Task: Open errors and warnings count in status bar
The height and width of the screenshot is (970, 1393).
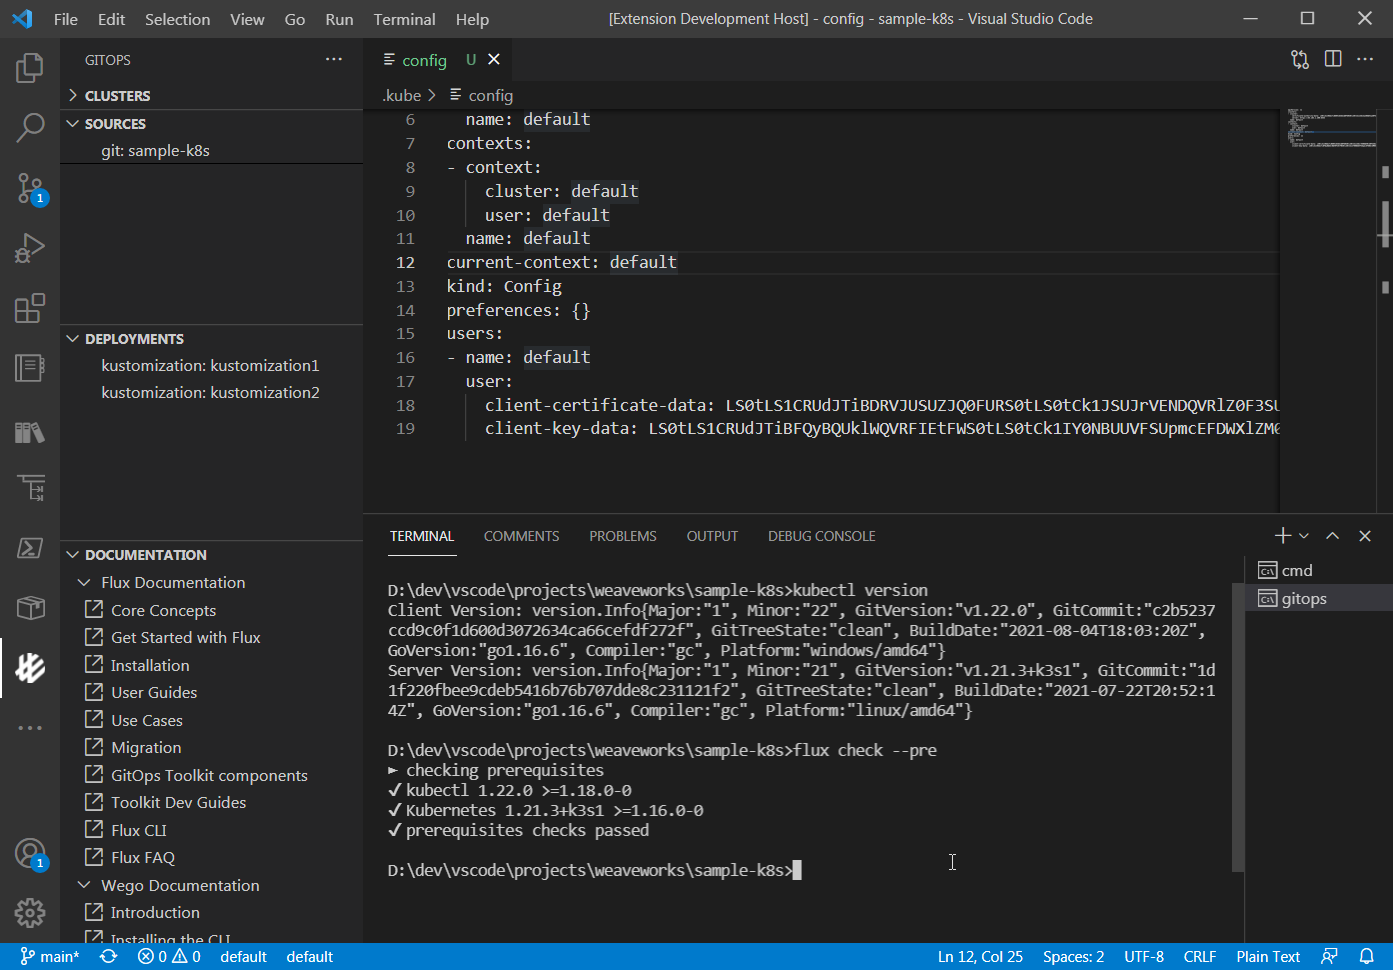Action: coord(169,957)
